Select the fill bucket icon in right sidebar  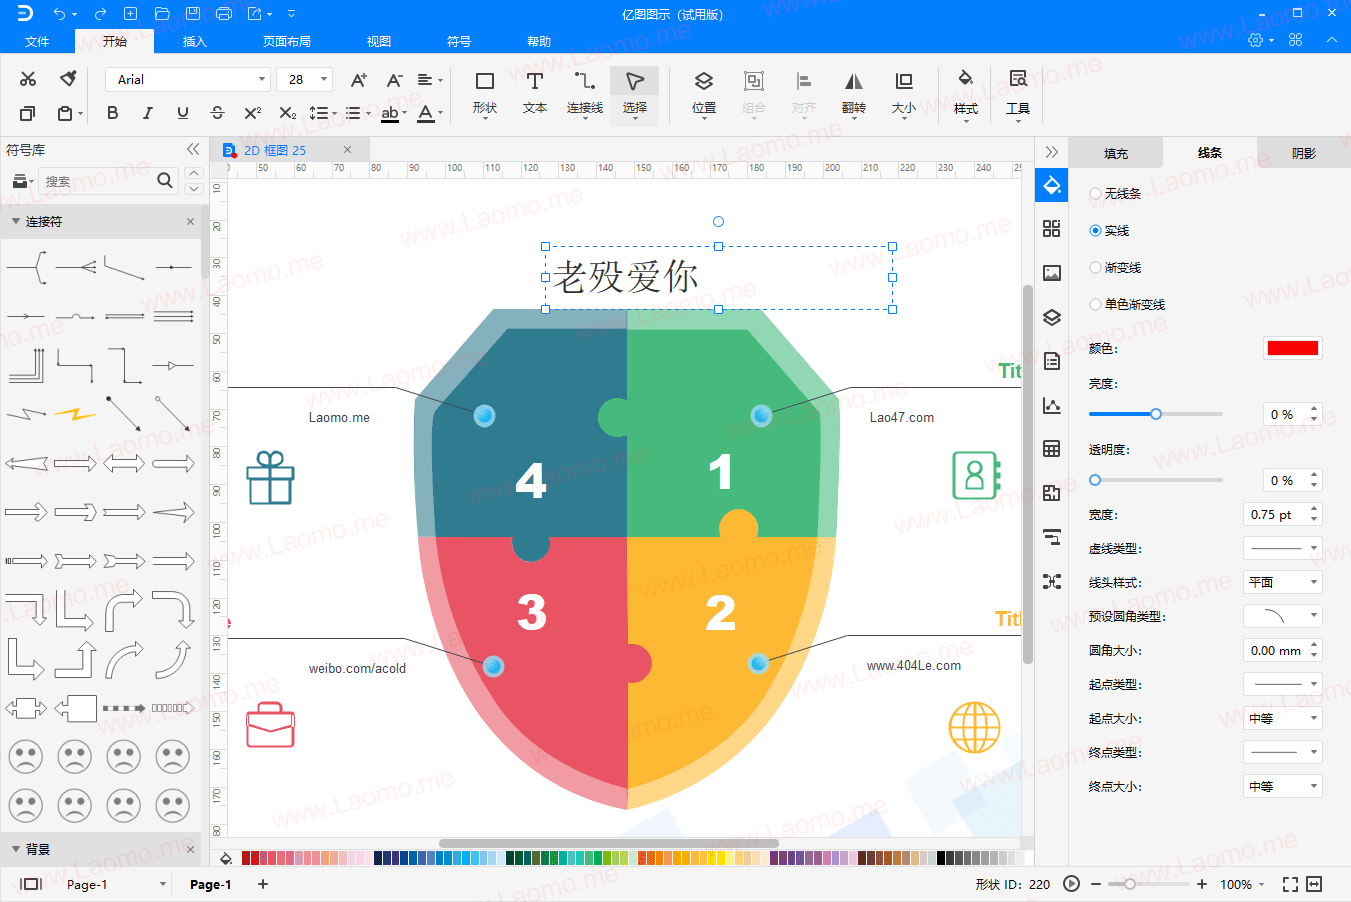1051,185
